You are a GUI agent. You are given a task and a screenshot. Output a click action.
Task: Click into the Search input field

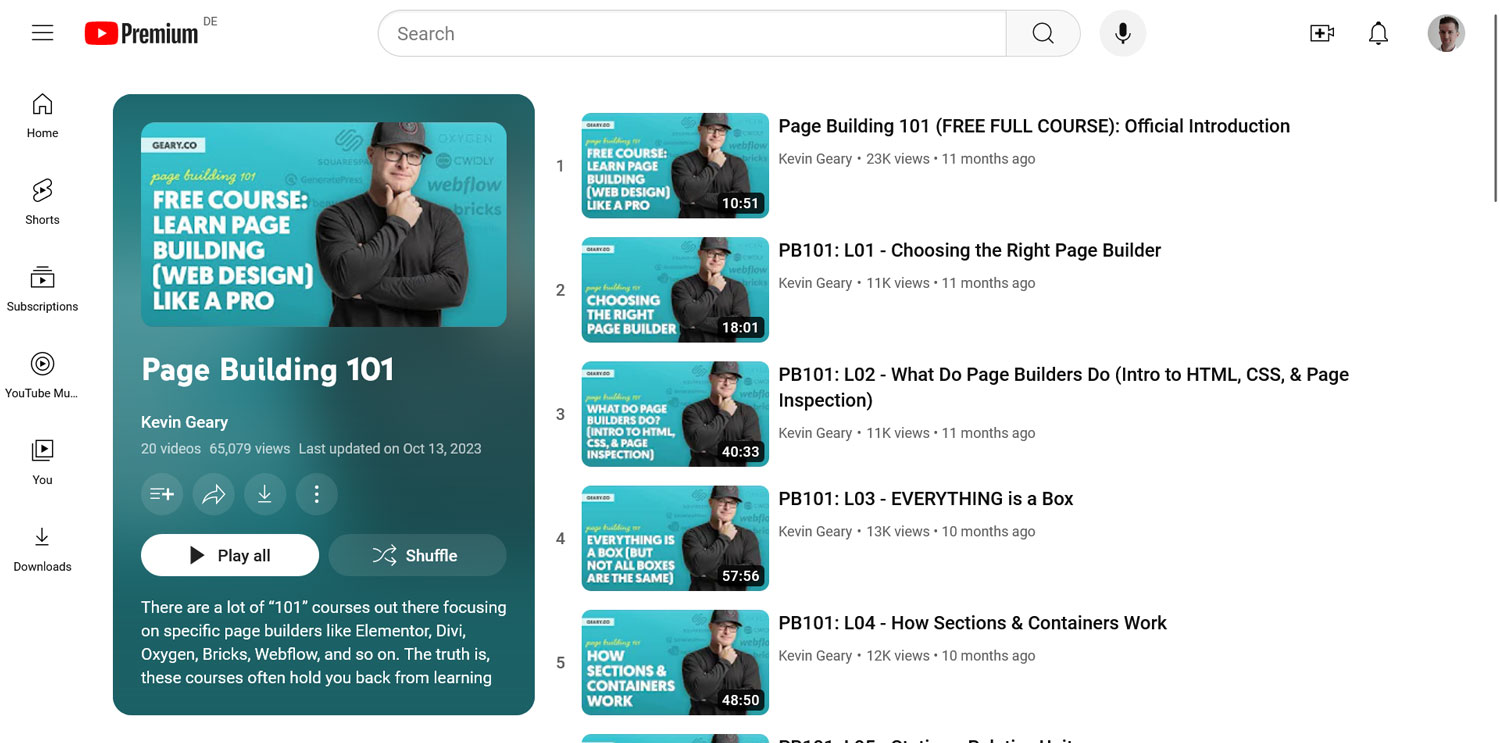pos(690,34)
